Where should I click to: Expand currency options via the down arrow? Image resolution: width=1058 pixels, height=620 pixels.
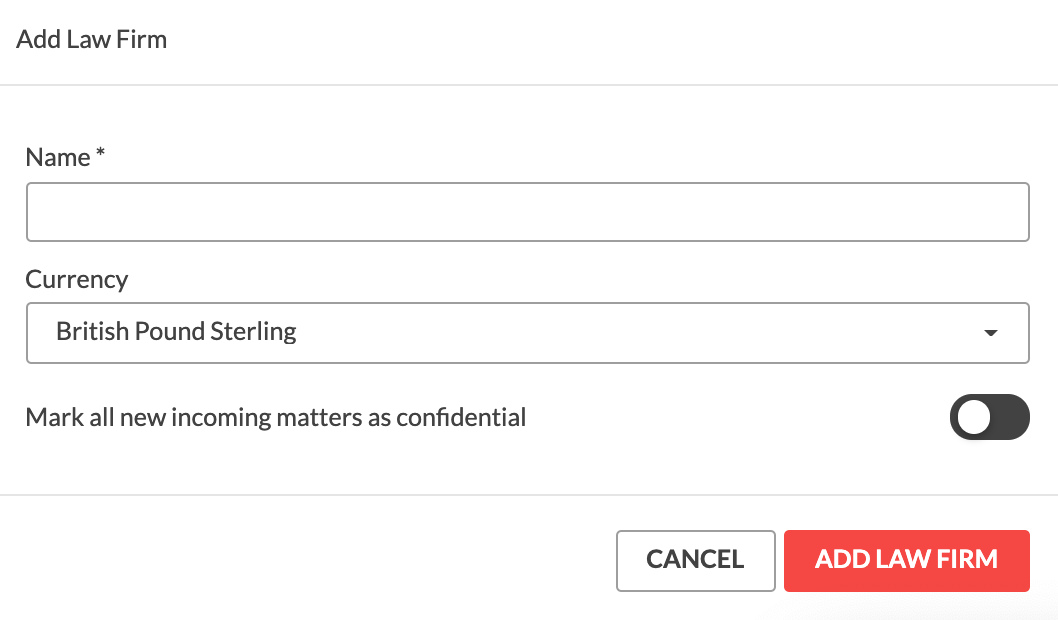[x=991, y=333]
